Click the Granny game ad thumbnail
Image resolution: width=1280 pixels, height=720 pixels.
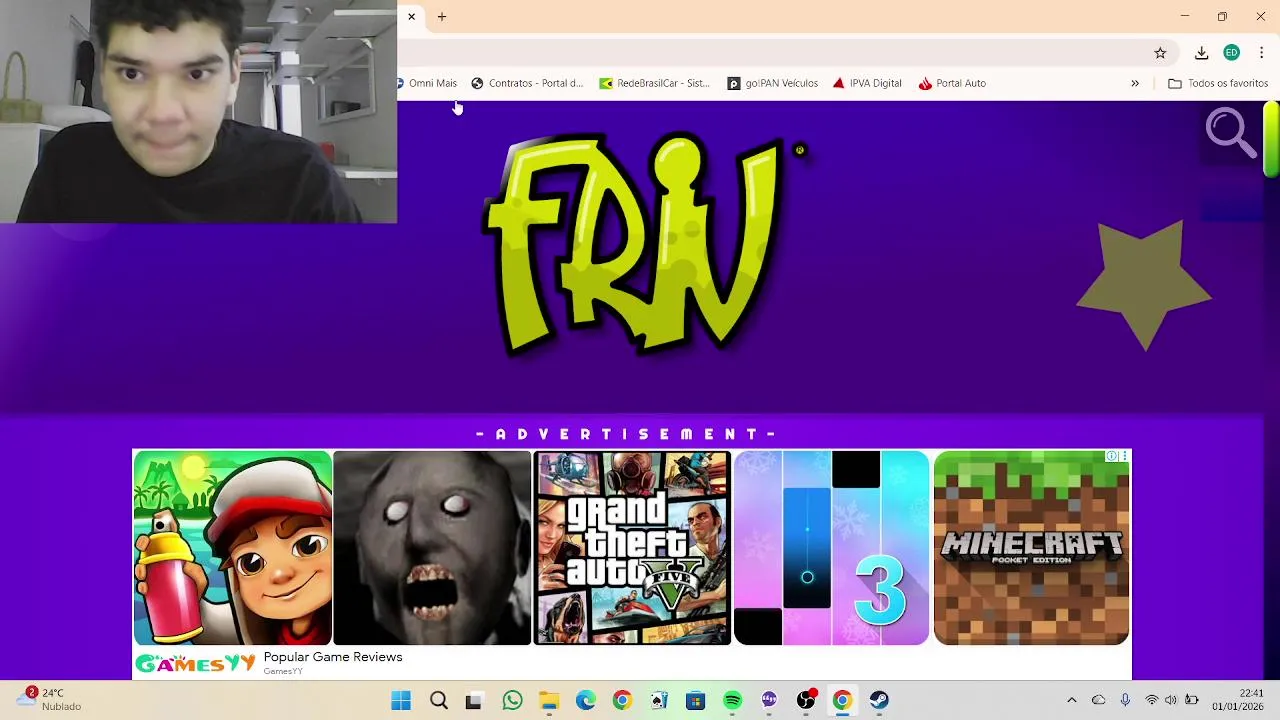click(x=432, y=548)
